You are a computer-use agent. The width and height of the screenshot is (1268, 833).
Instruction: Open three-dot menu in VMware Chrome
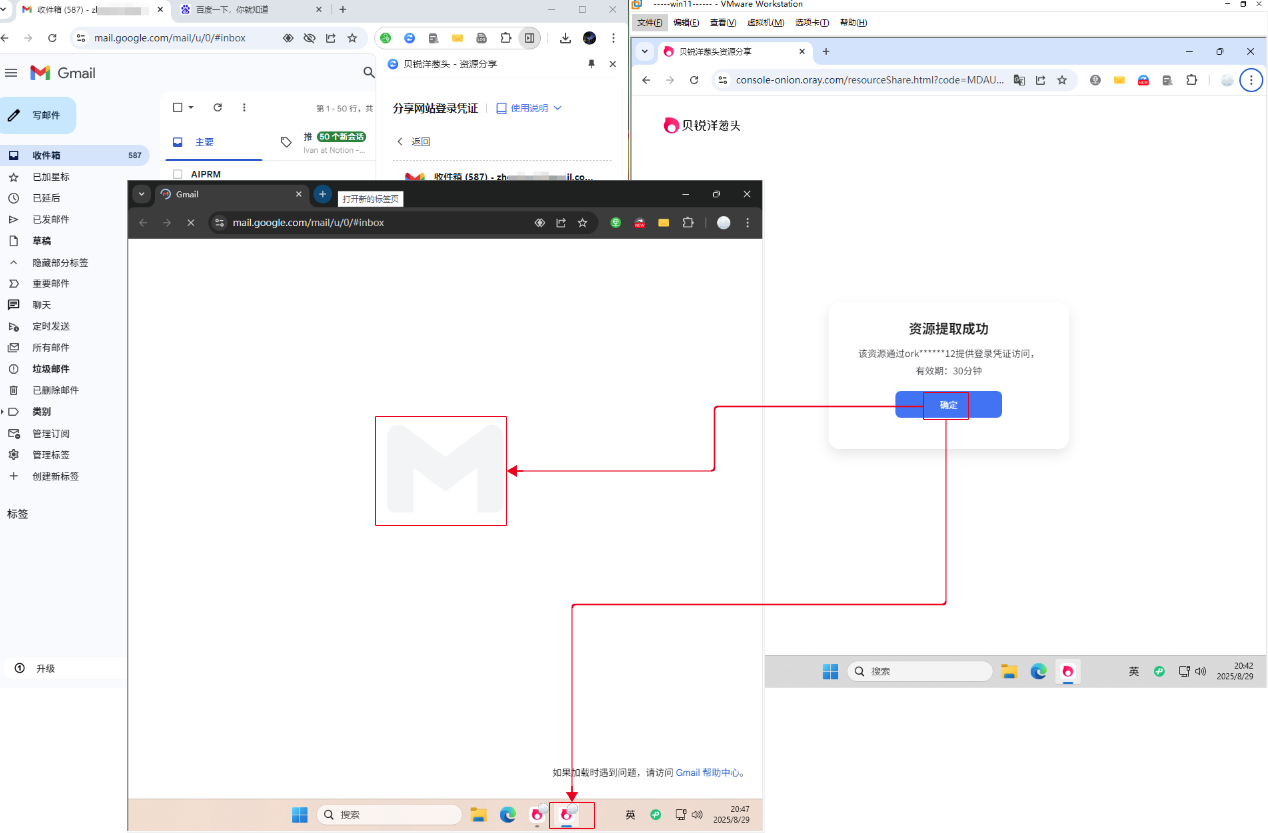pos(1250,80)
